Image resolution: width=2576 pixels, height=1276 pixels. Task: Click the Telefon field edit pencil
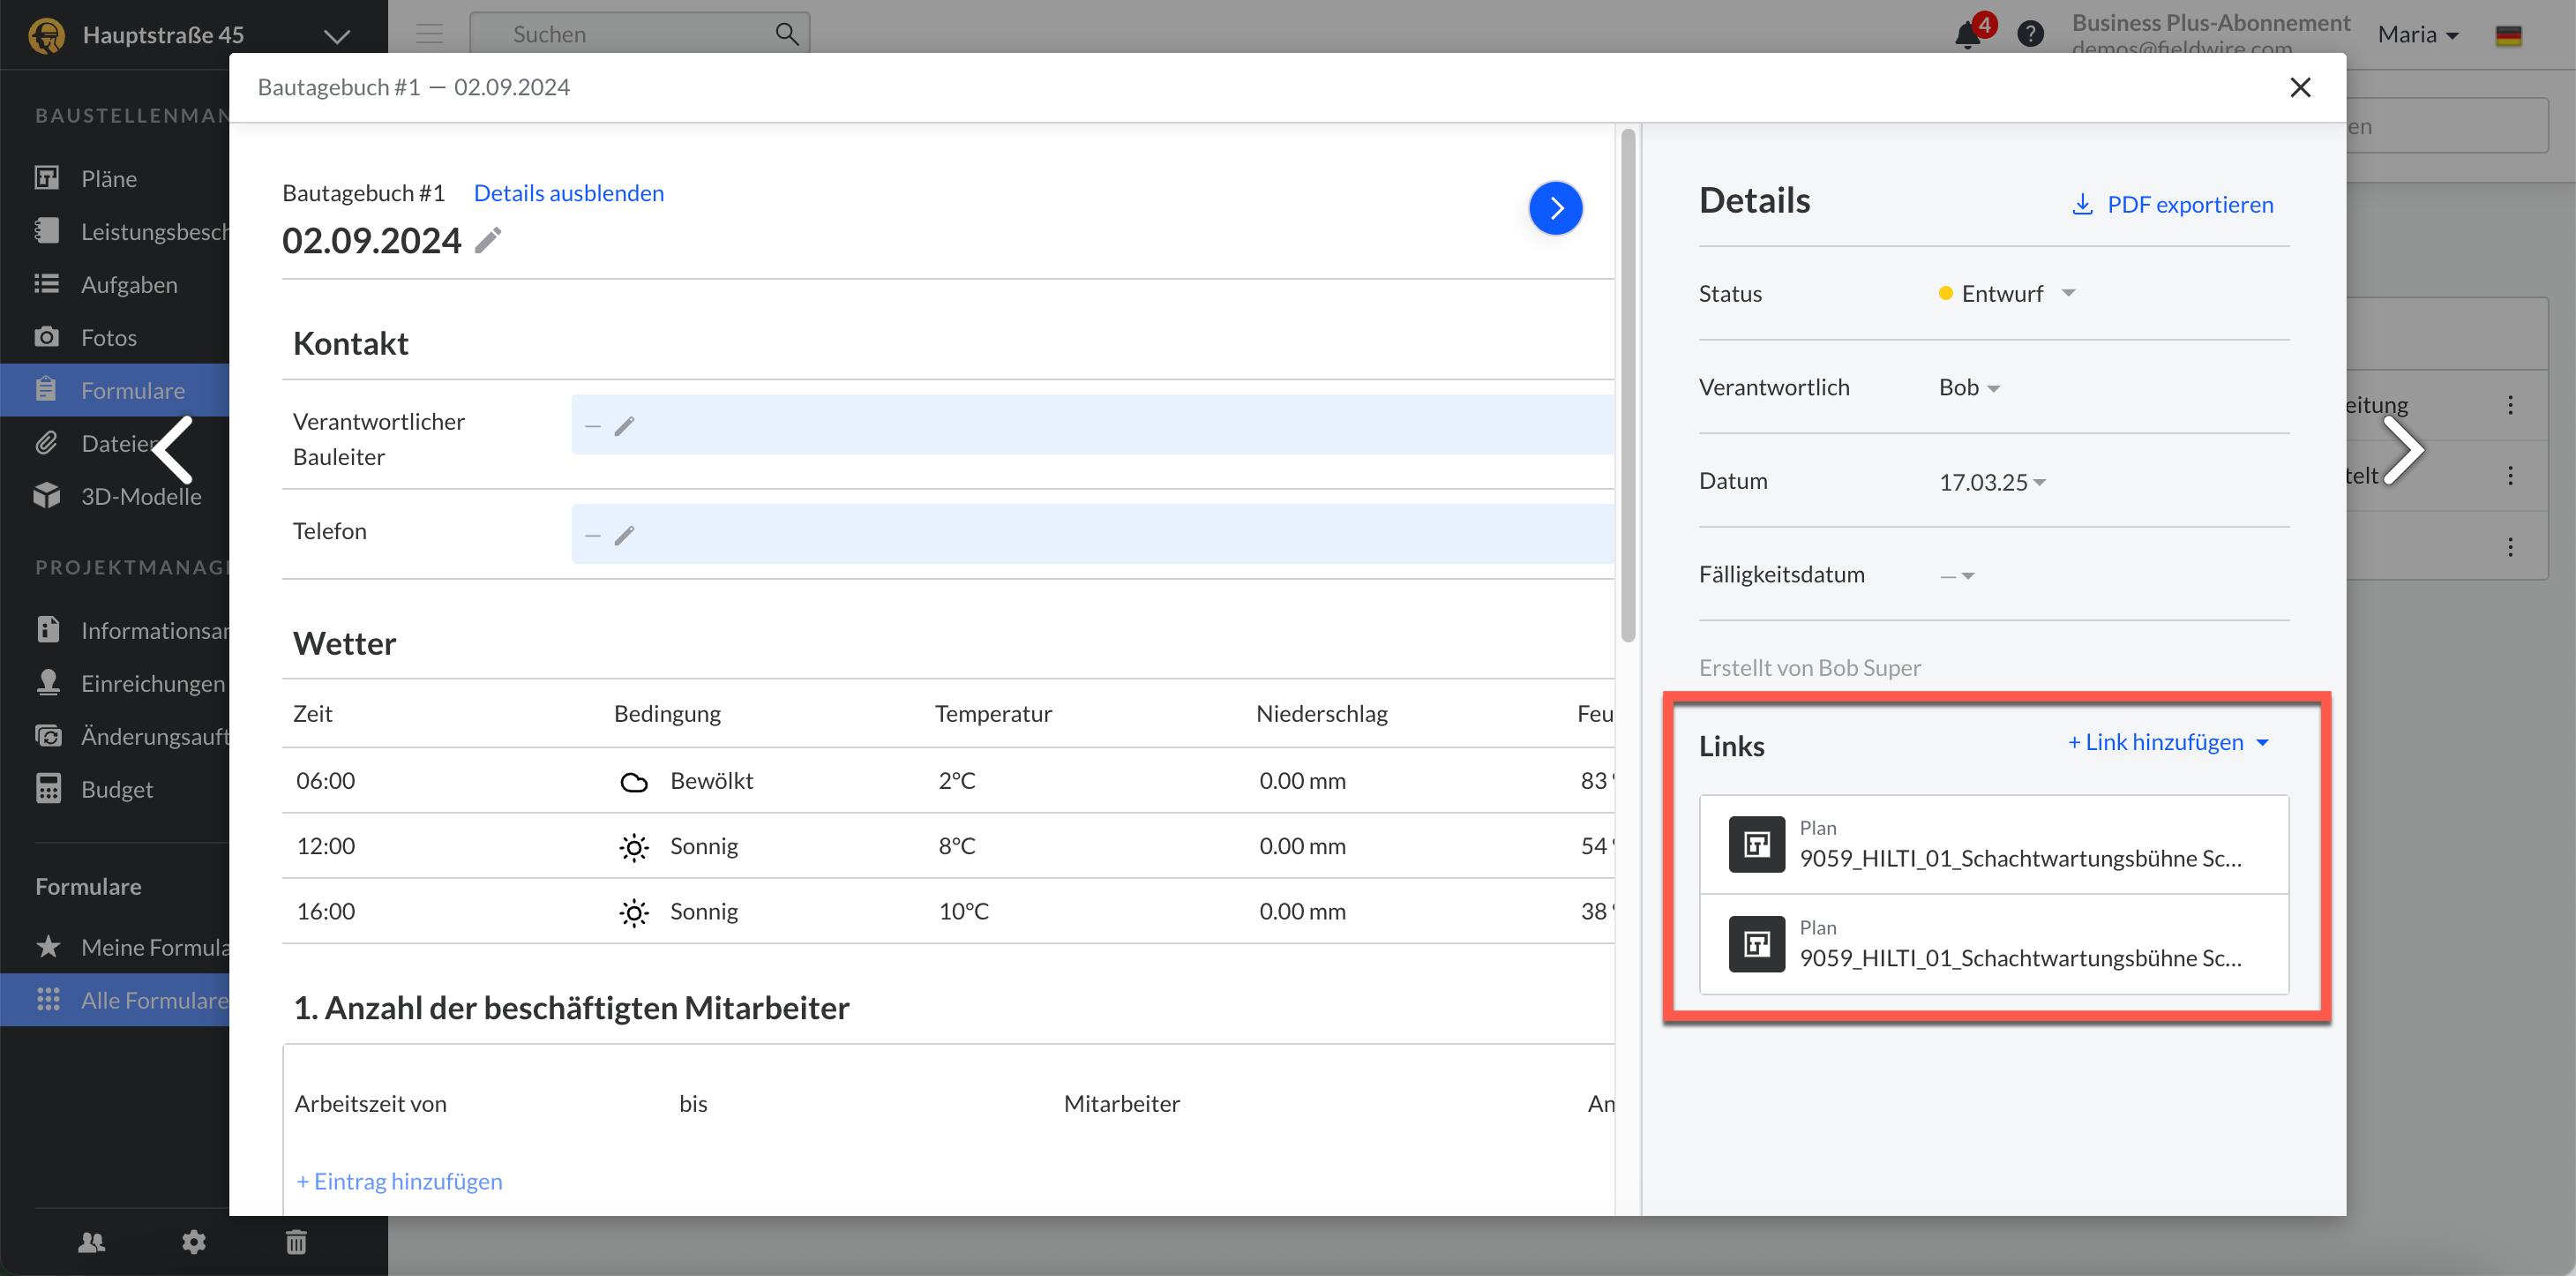[624, 535]
